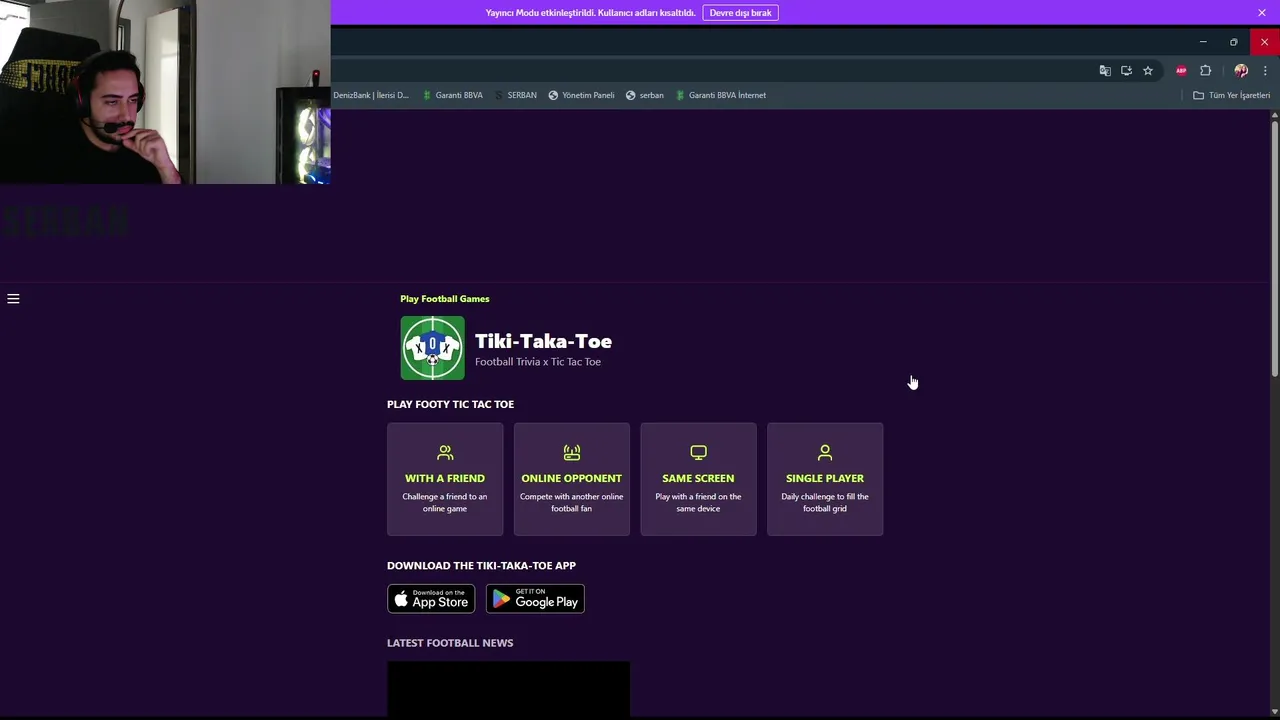This screenshot has height=720, width=1280.
Task: Minimize the browser window
Action: 1203,42
